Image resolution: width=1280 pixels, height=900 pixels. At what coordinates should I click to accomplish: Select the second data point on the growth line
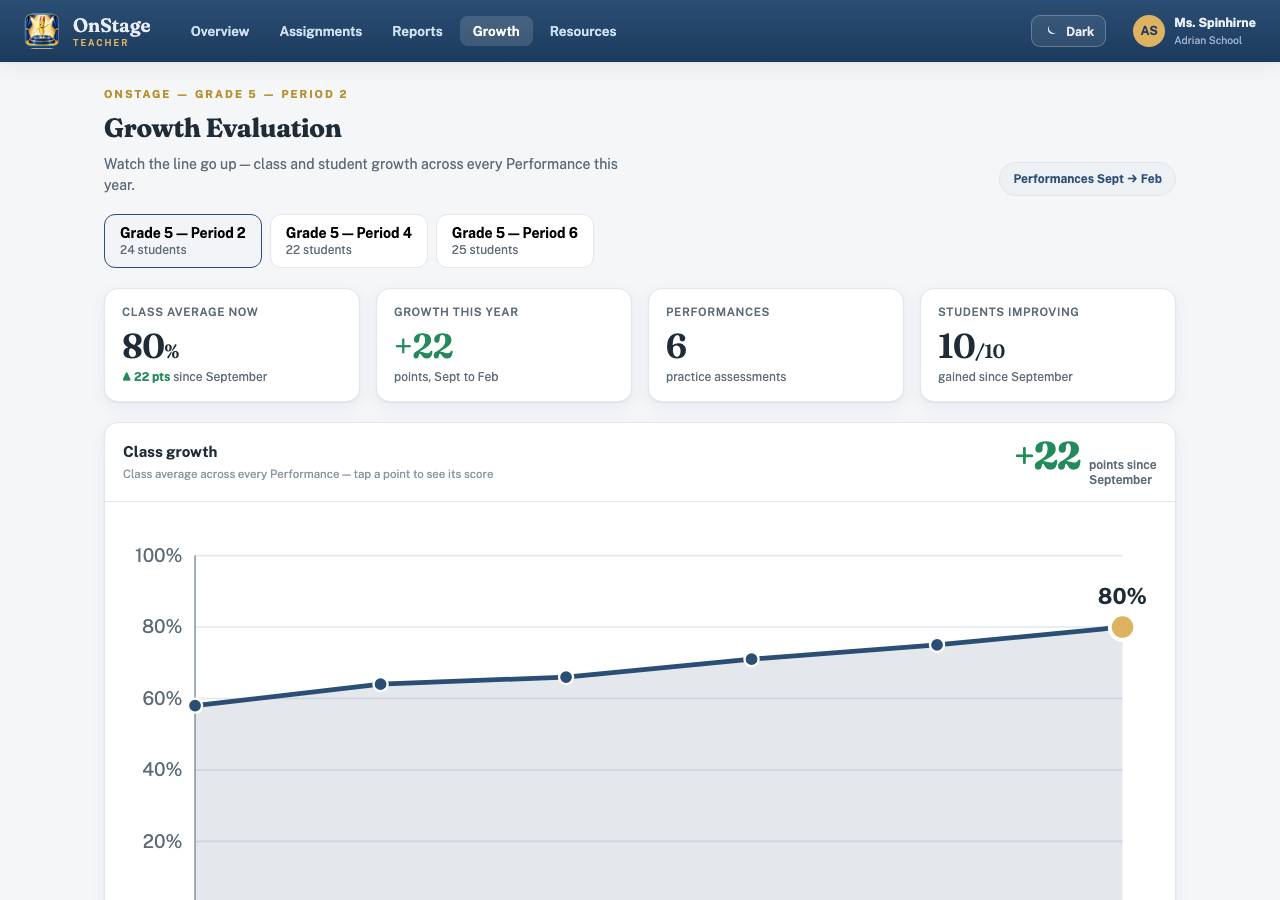tap(380, 684)
